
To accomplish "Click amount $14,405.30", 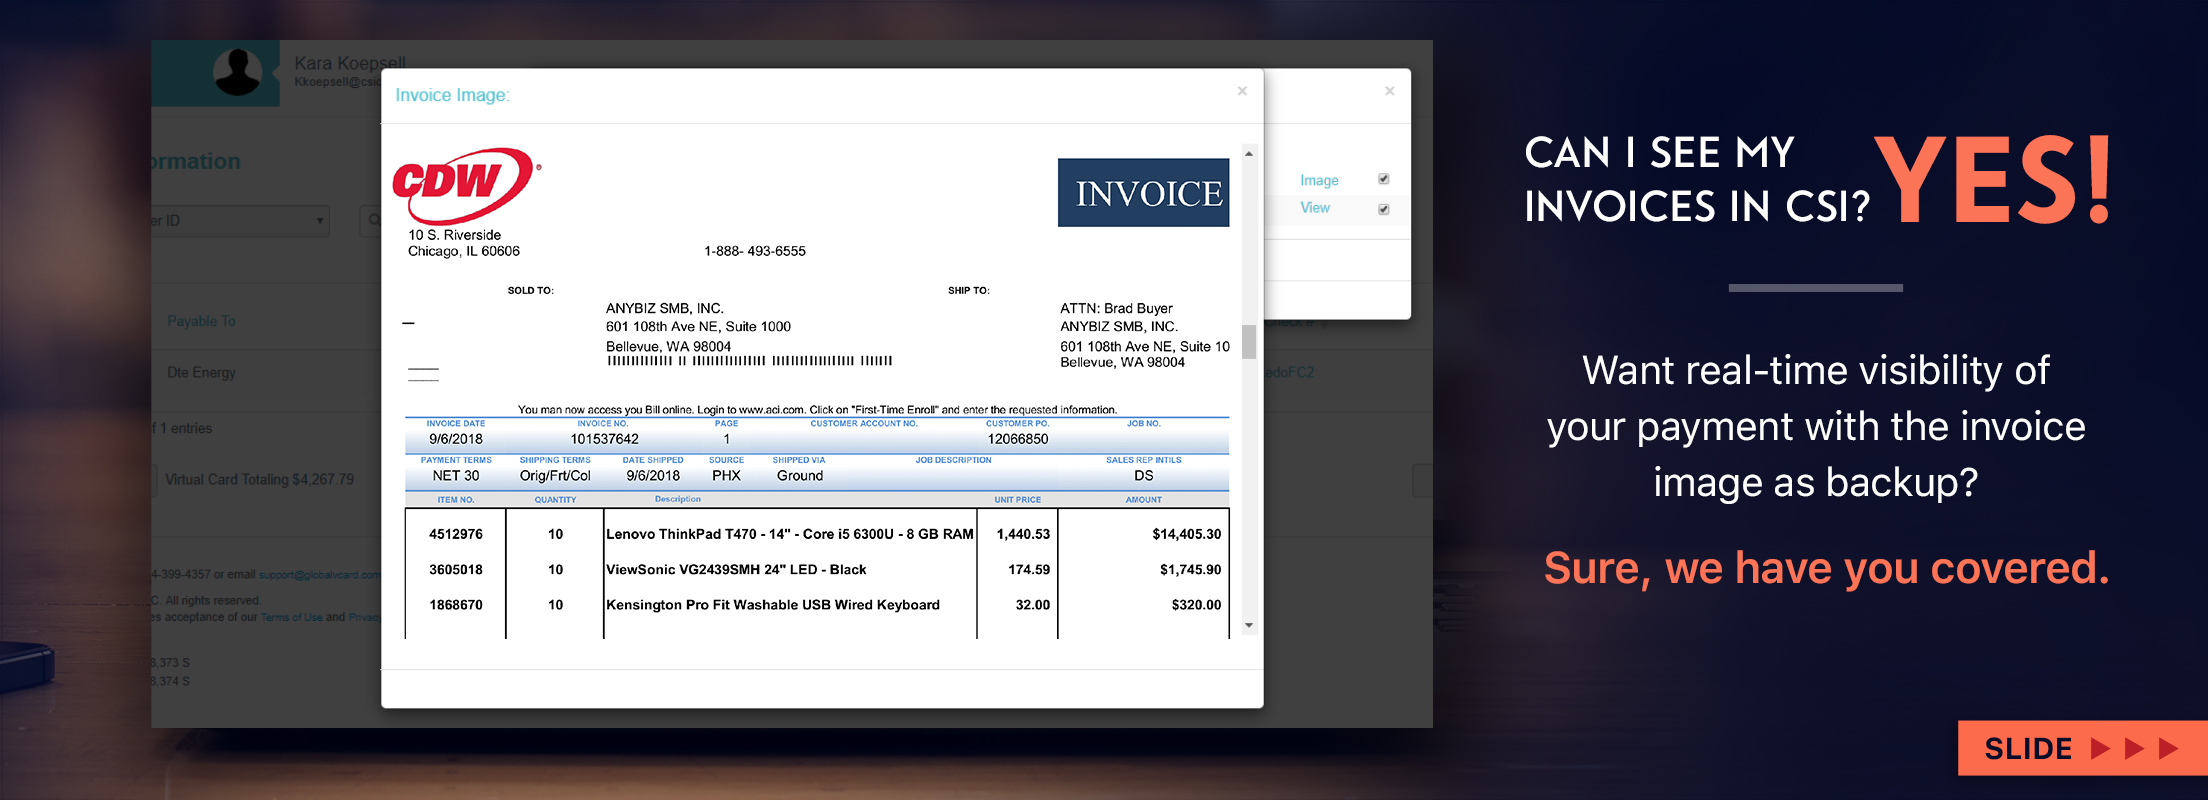I will click(1186, 534).
